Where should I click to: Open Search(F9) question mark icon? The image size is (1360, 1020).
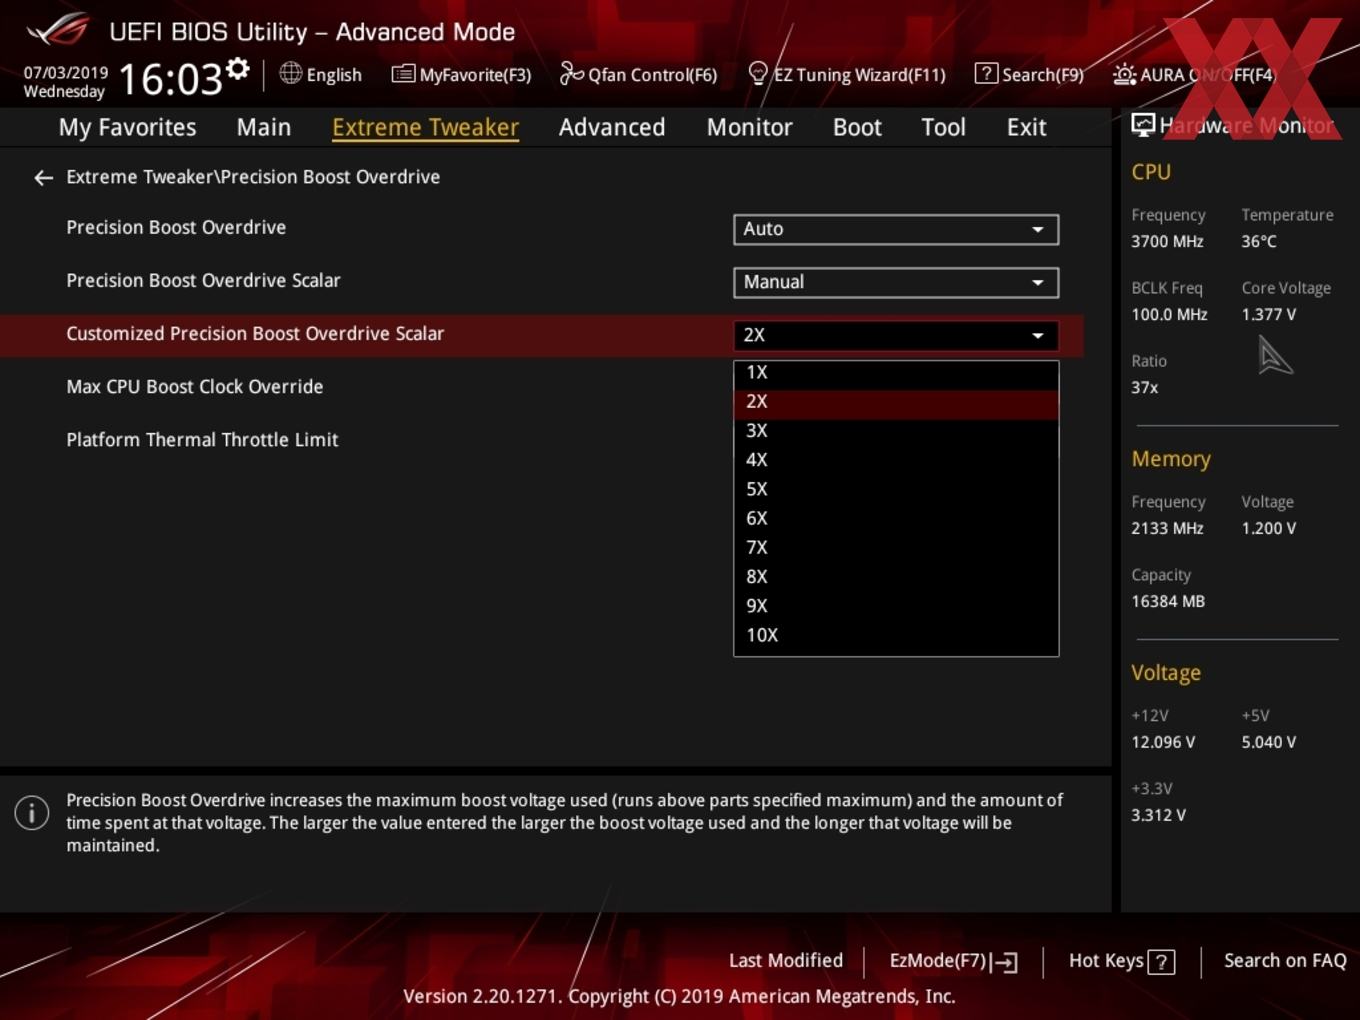(x=986, y=73)
